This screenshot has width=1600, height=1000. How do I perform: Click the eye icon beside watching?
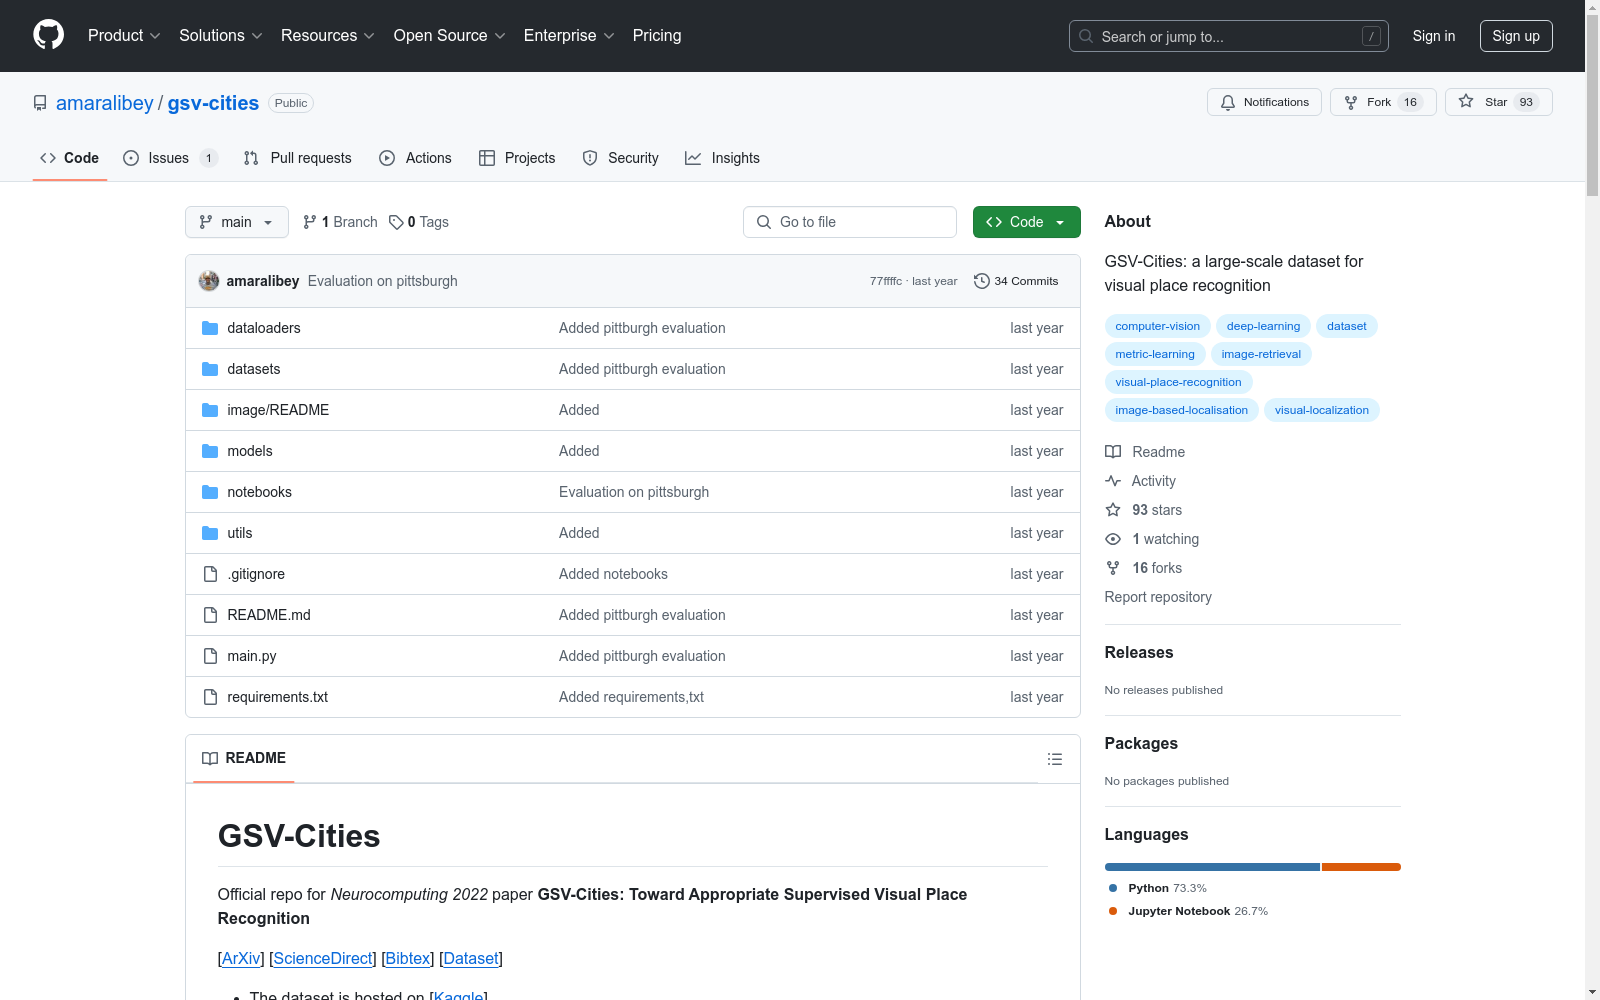point(1113,539)
